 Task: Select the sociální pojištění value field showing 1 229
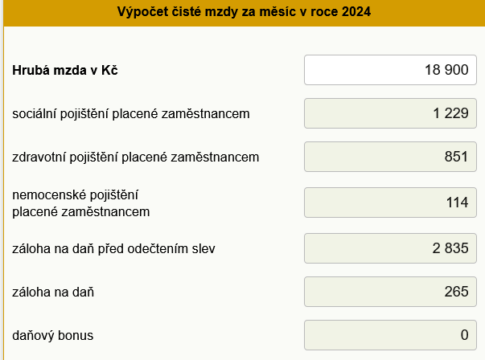pos(390,113)
